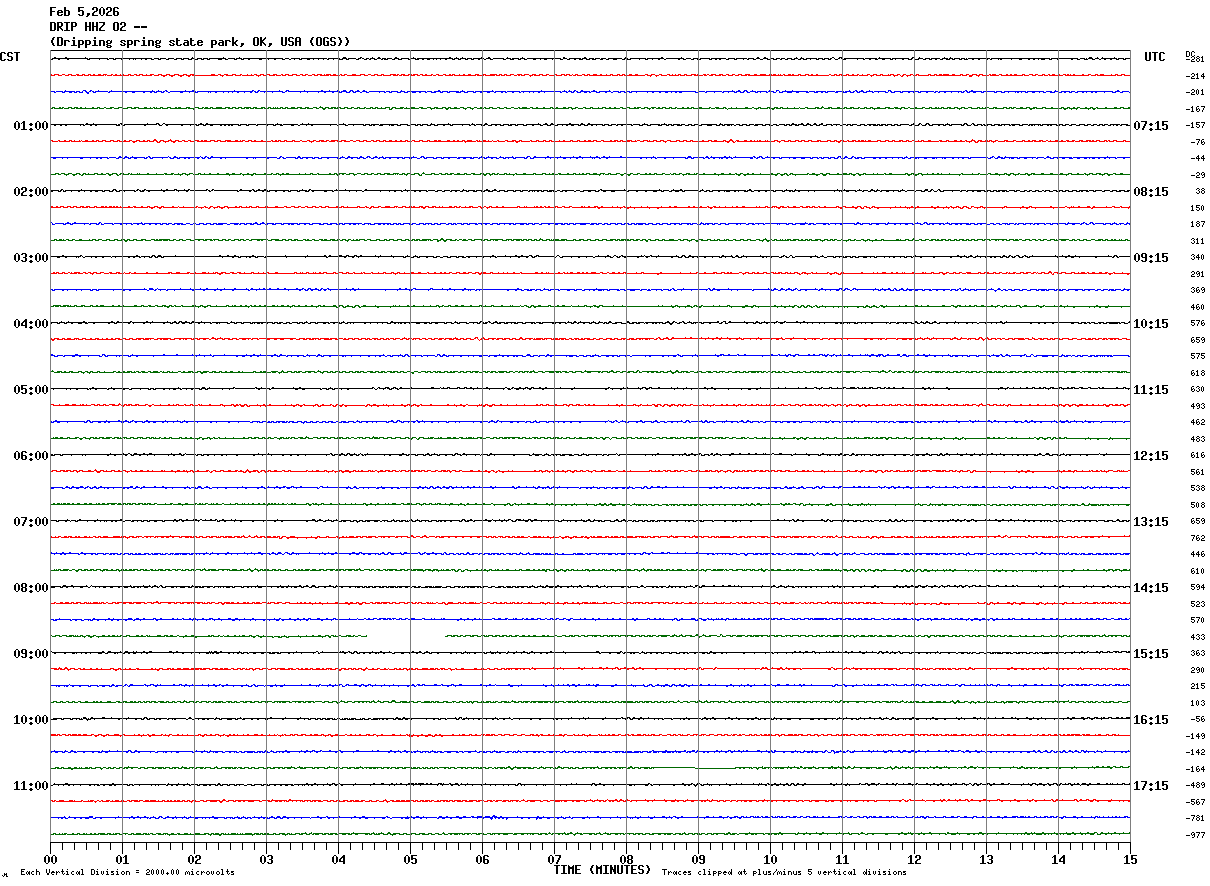The width and height of the screenshot is (1210, 886).
Task: Click minute tick label '10' on time axis
Action: (770, 860)
